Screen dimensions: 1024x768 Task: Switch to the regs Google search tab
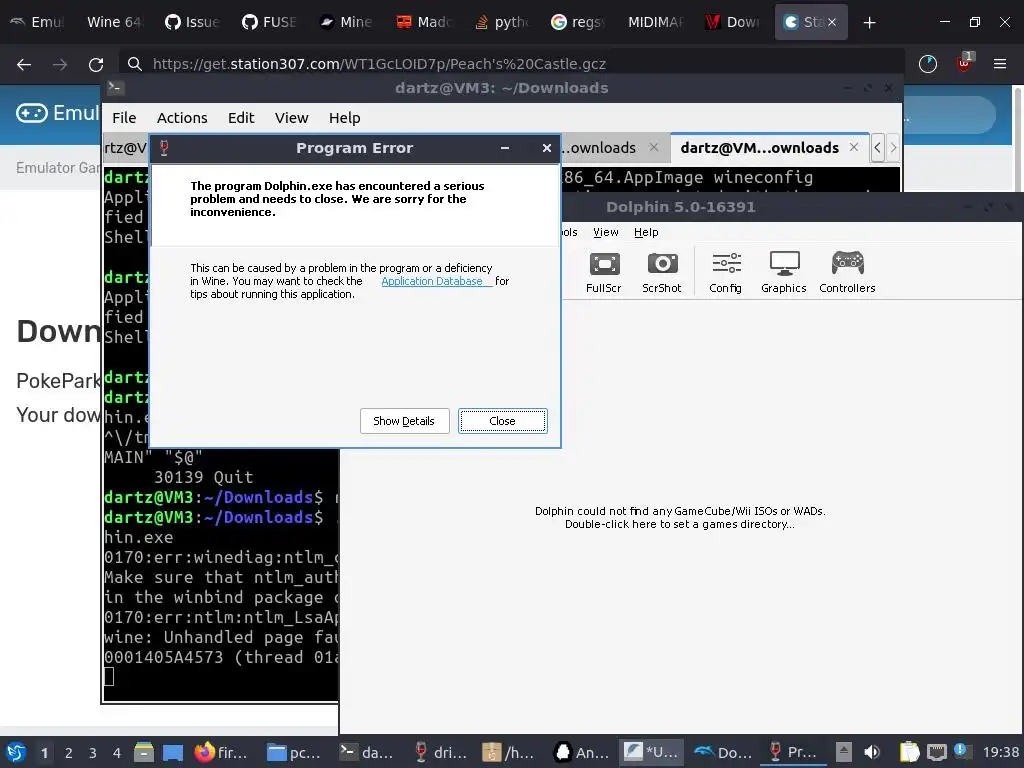click(x=577, y=22)
